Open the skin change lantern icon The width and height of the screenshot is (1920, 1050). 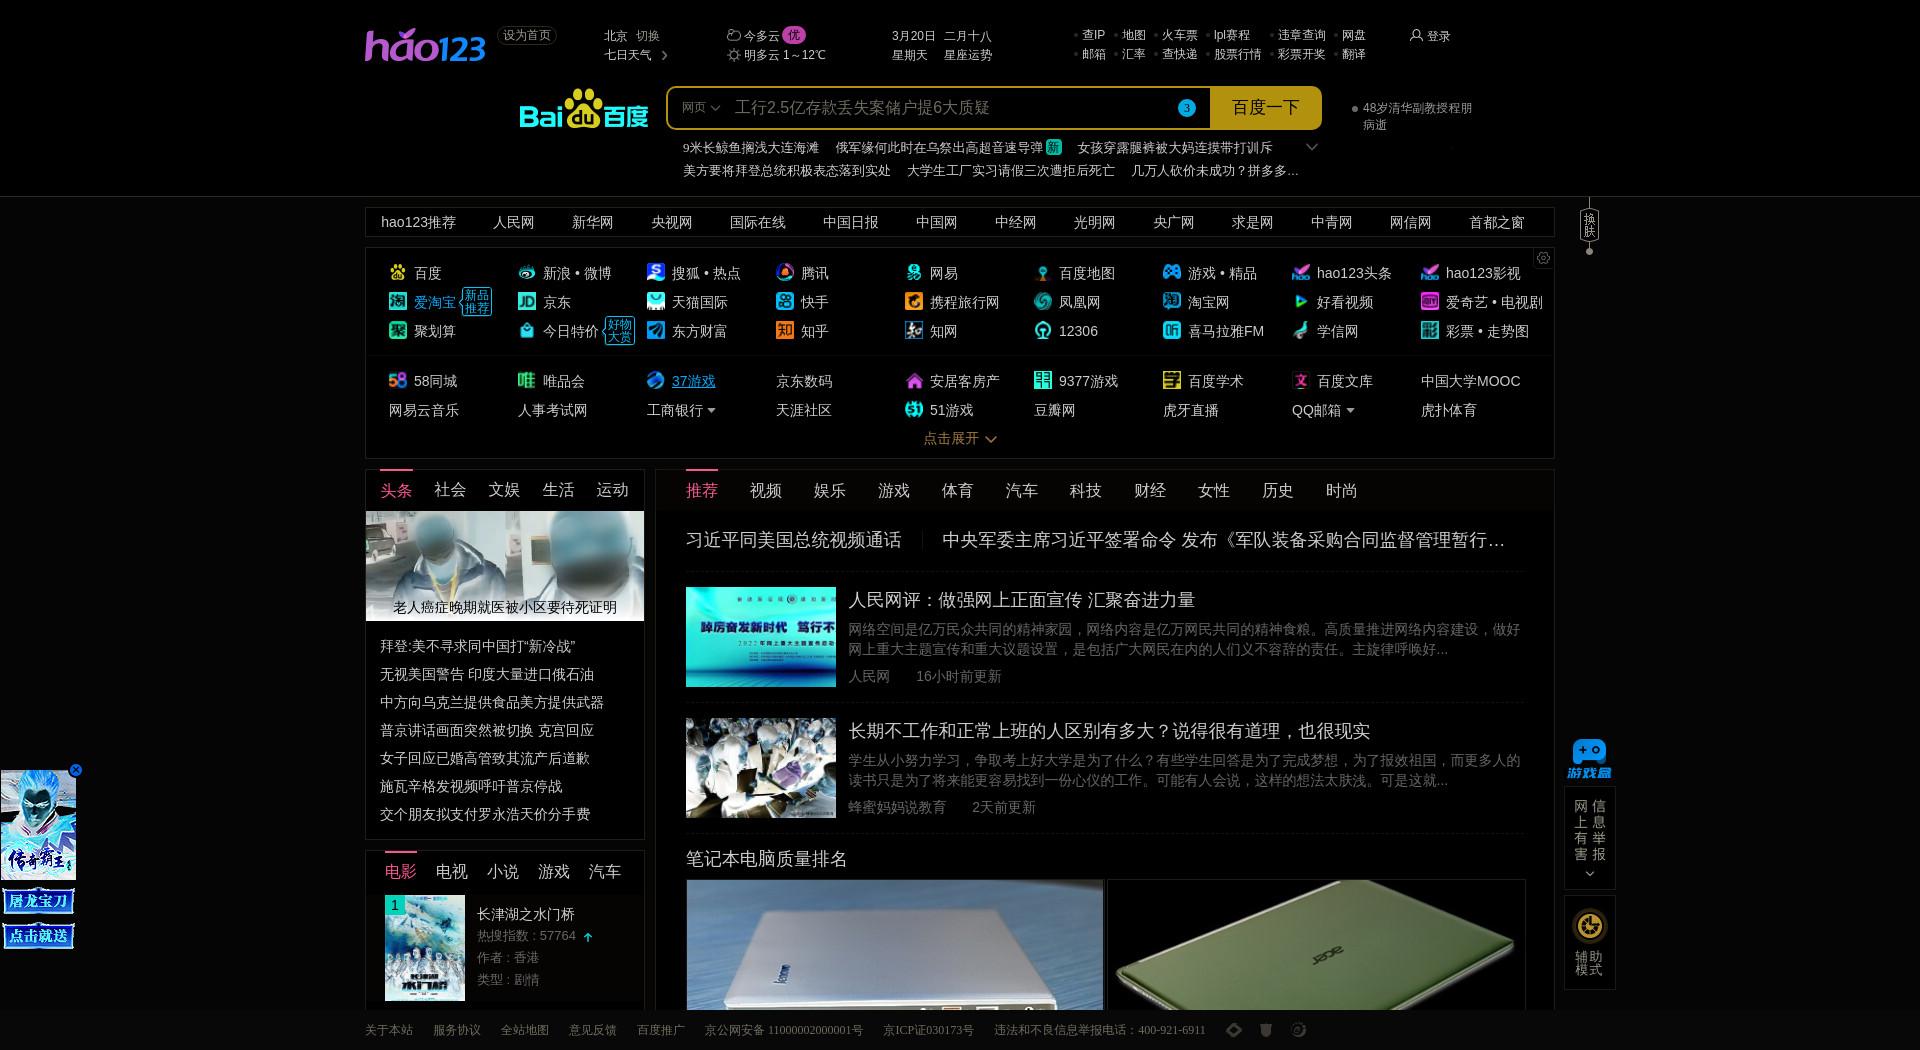point(1589,225)
